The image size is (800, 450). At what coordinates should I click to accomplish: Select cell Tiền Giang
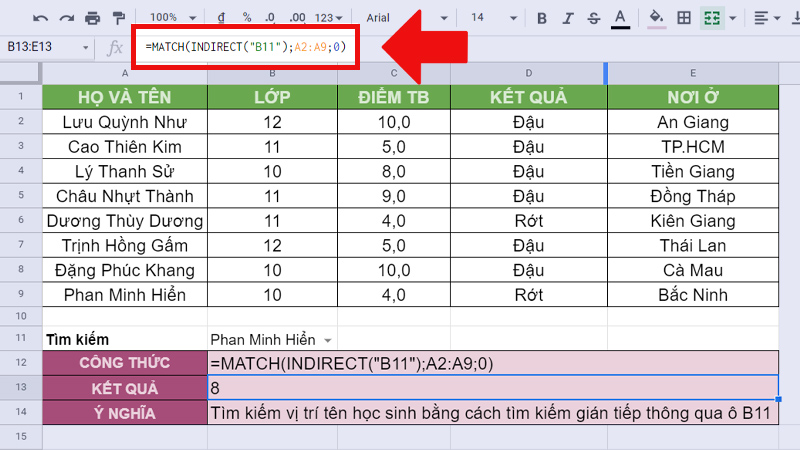click(x=693, y=171)
